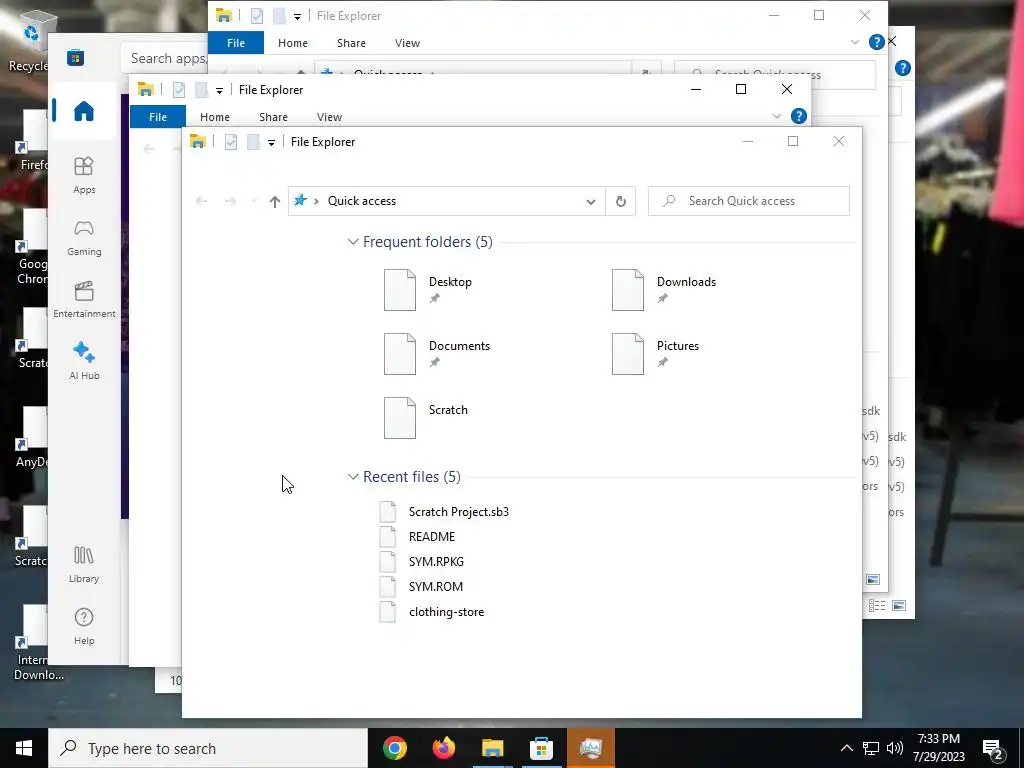Open the Pictures frequent folder
Image resolution: width=1024 pixels, height=768 pixels.
[655, 353]
